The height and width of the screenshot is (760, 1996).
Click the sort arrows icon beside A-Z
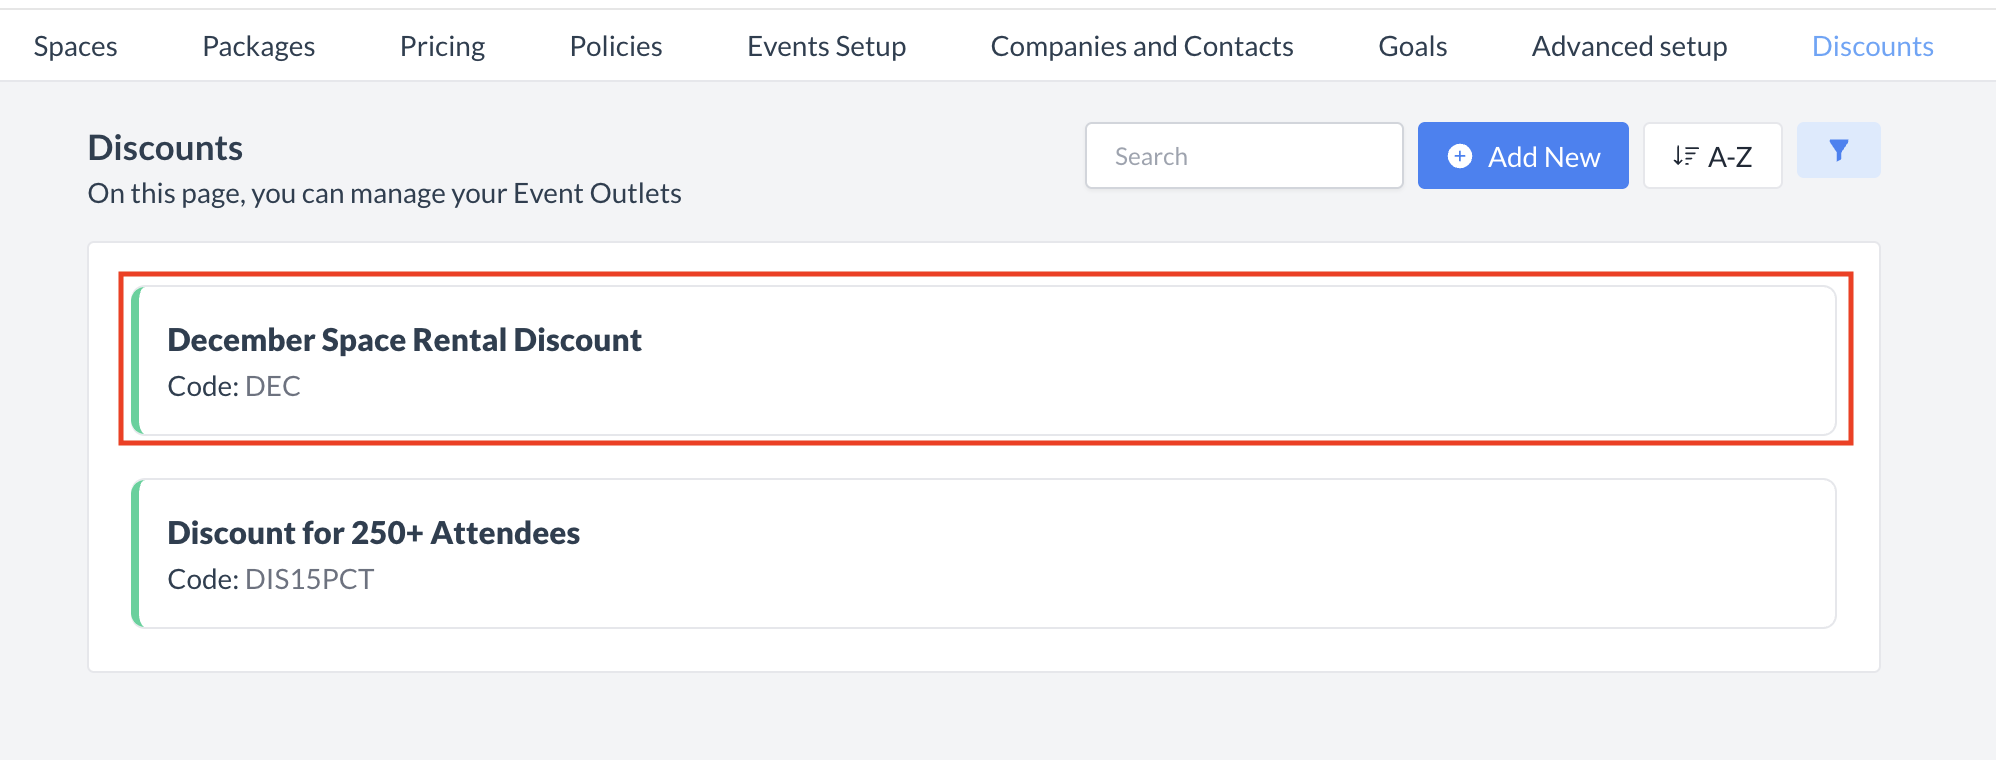click(x=1685, y=156)
